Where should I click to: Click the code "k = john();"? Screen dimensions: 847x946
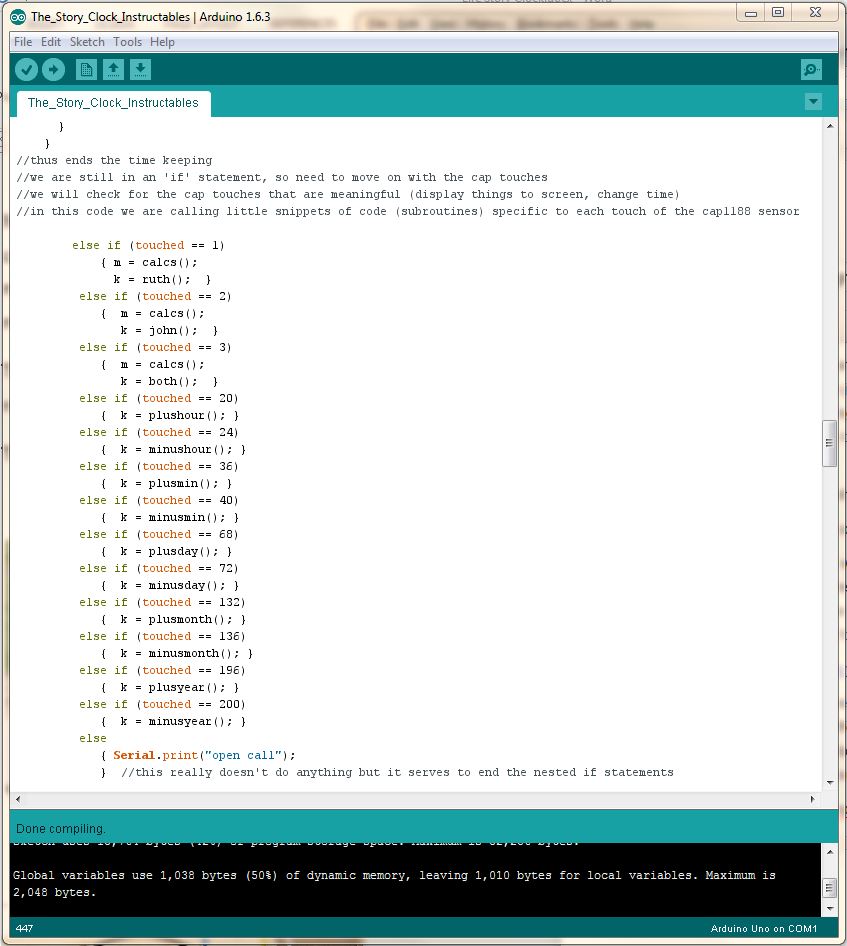click(159, 331)
